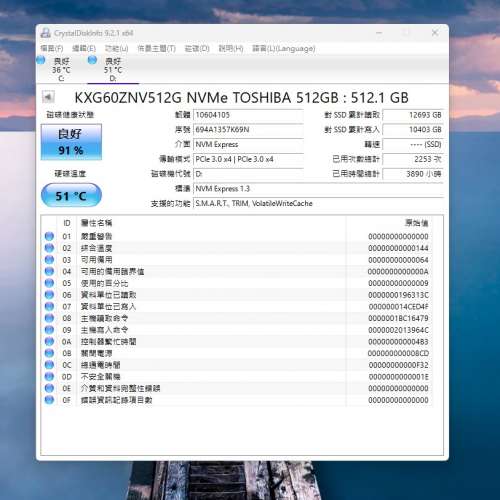Click the standard field NVM Express 1.3
Screen dimensions: 500x500
coord(318,189)
